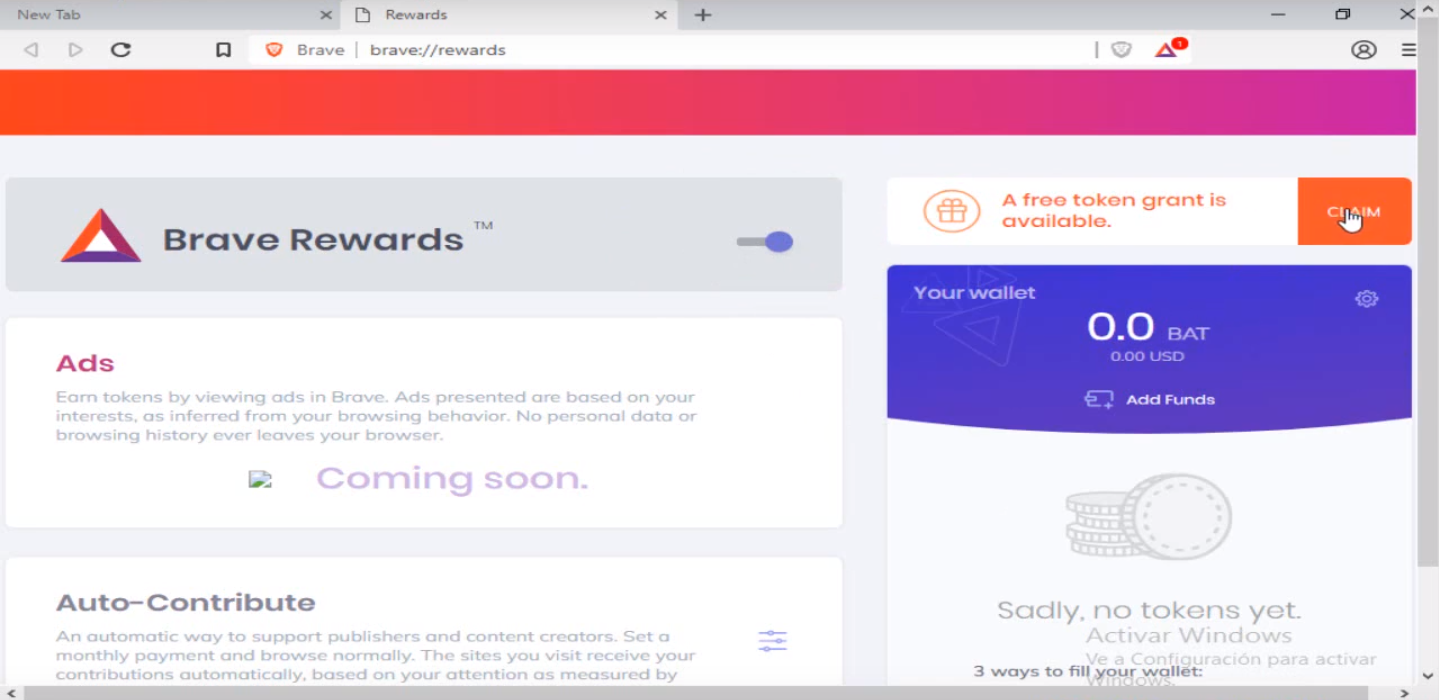Click the 'Your wallet' heading

975,292
